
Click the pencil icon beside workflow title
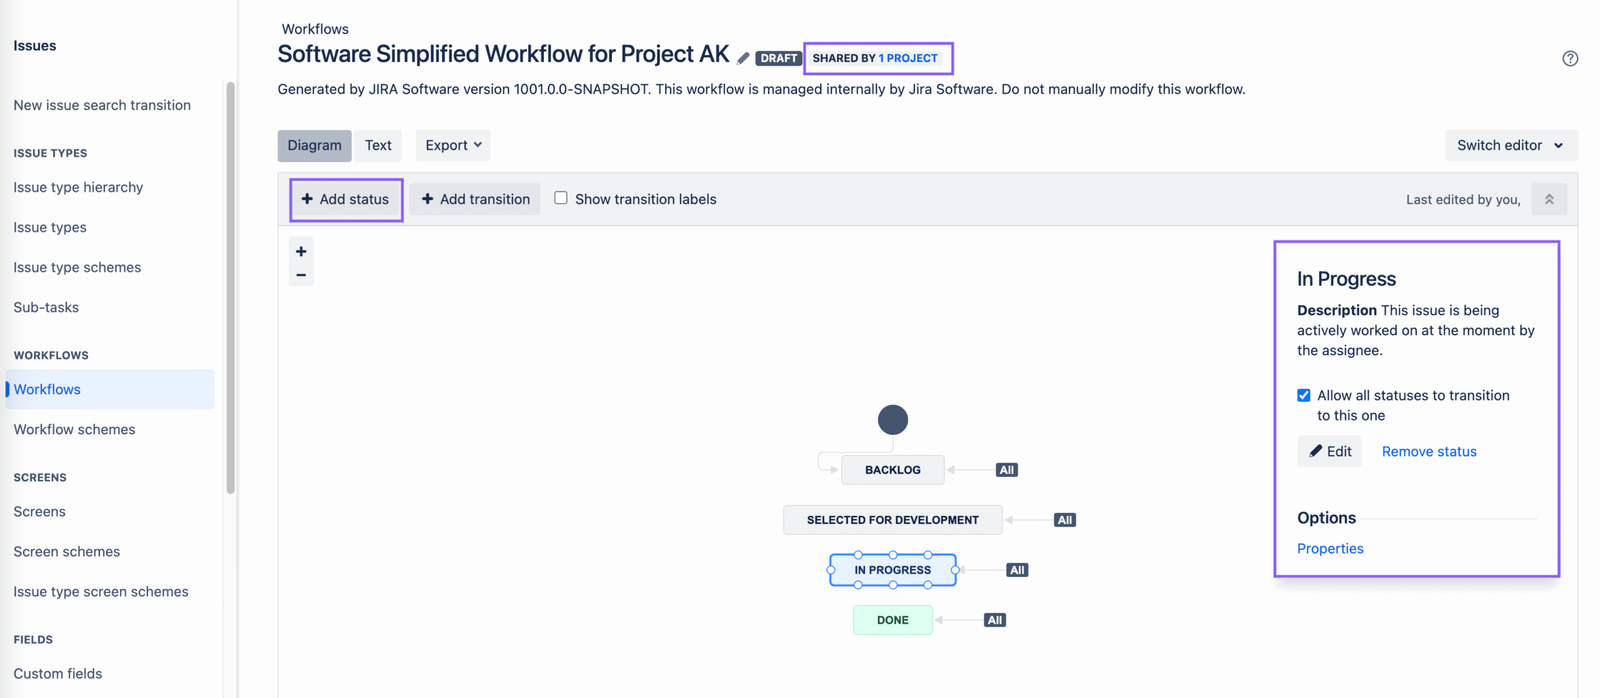click(x=743, y=58)
